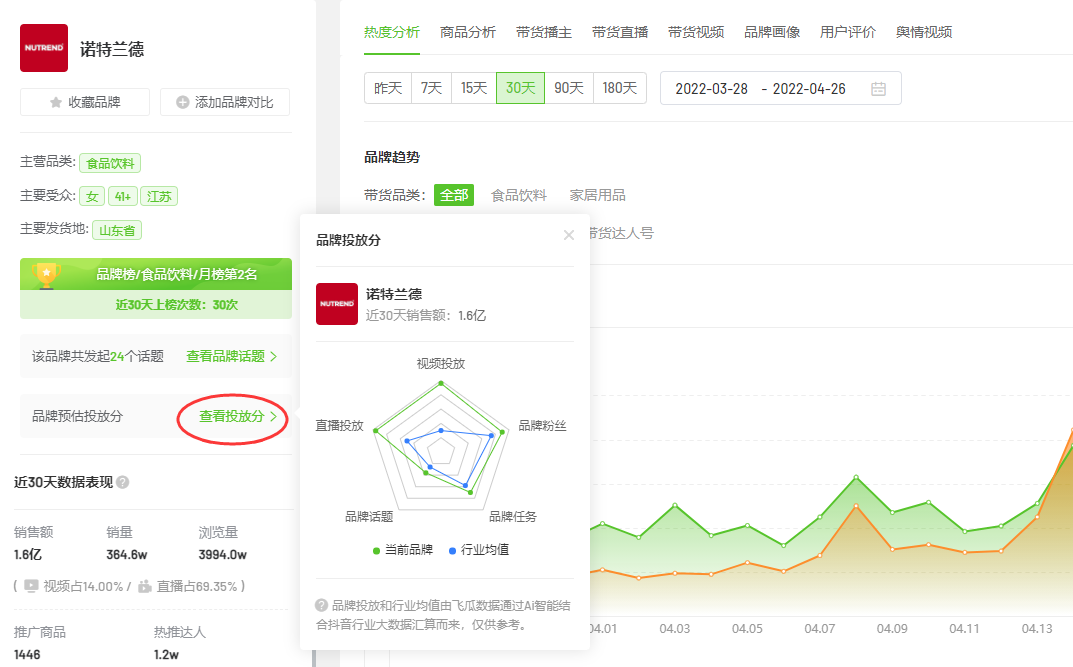Close the 品牌投放分 popup
The height and width of the screenshot is (667, 1073).
coord(569,235)
